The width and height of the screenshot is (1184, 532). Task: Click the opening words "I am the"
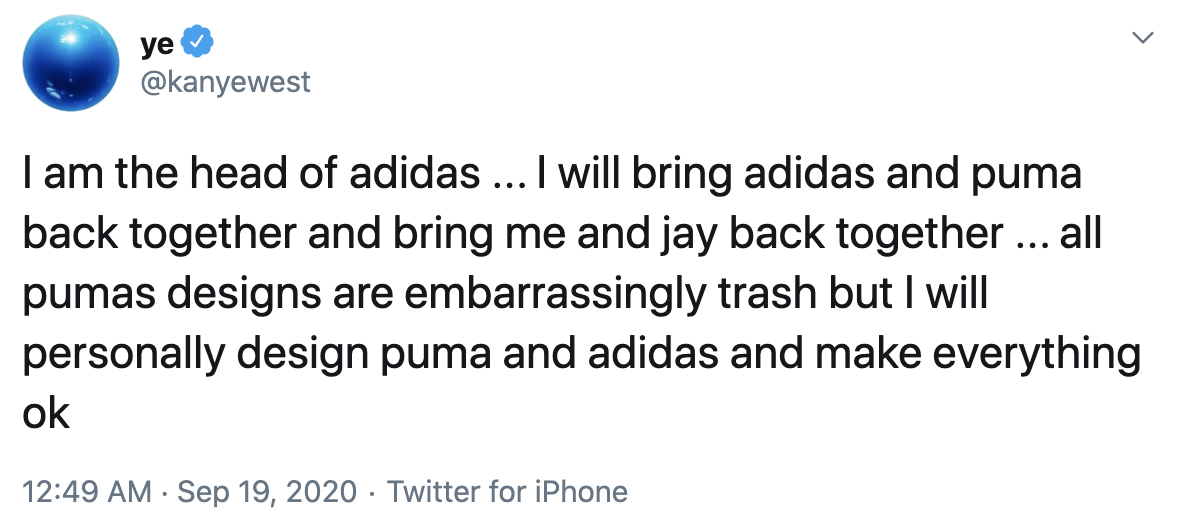point(85,175)
